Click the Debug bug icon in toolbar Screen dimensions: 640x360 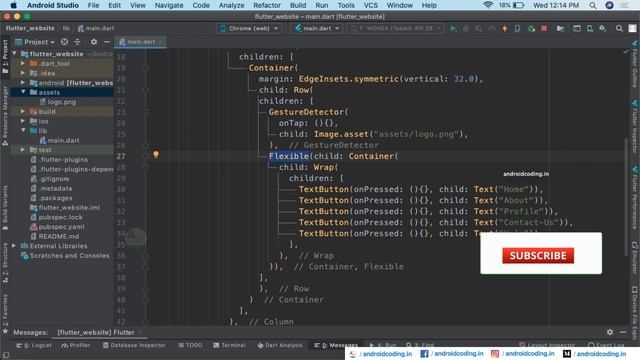[466, 29]
